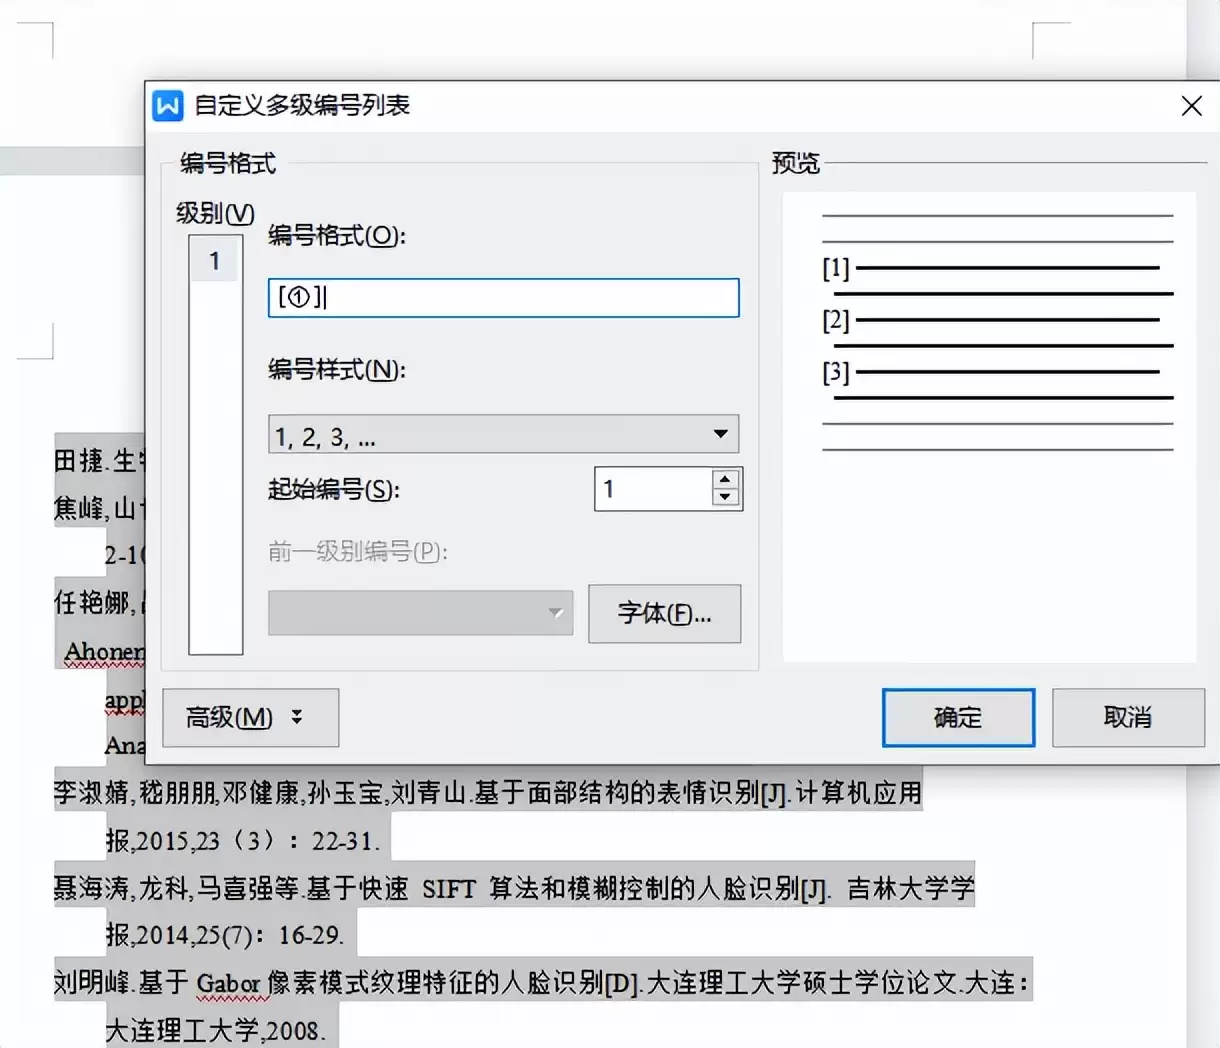Click the 起始编号 number field

pos(653,489)
